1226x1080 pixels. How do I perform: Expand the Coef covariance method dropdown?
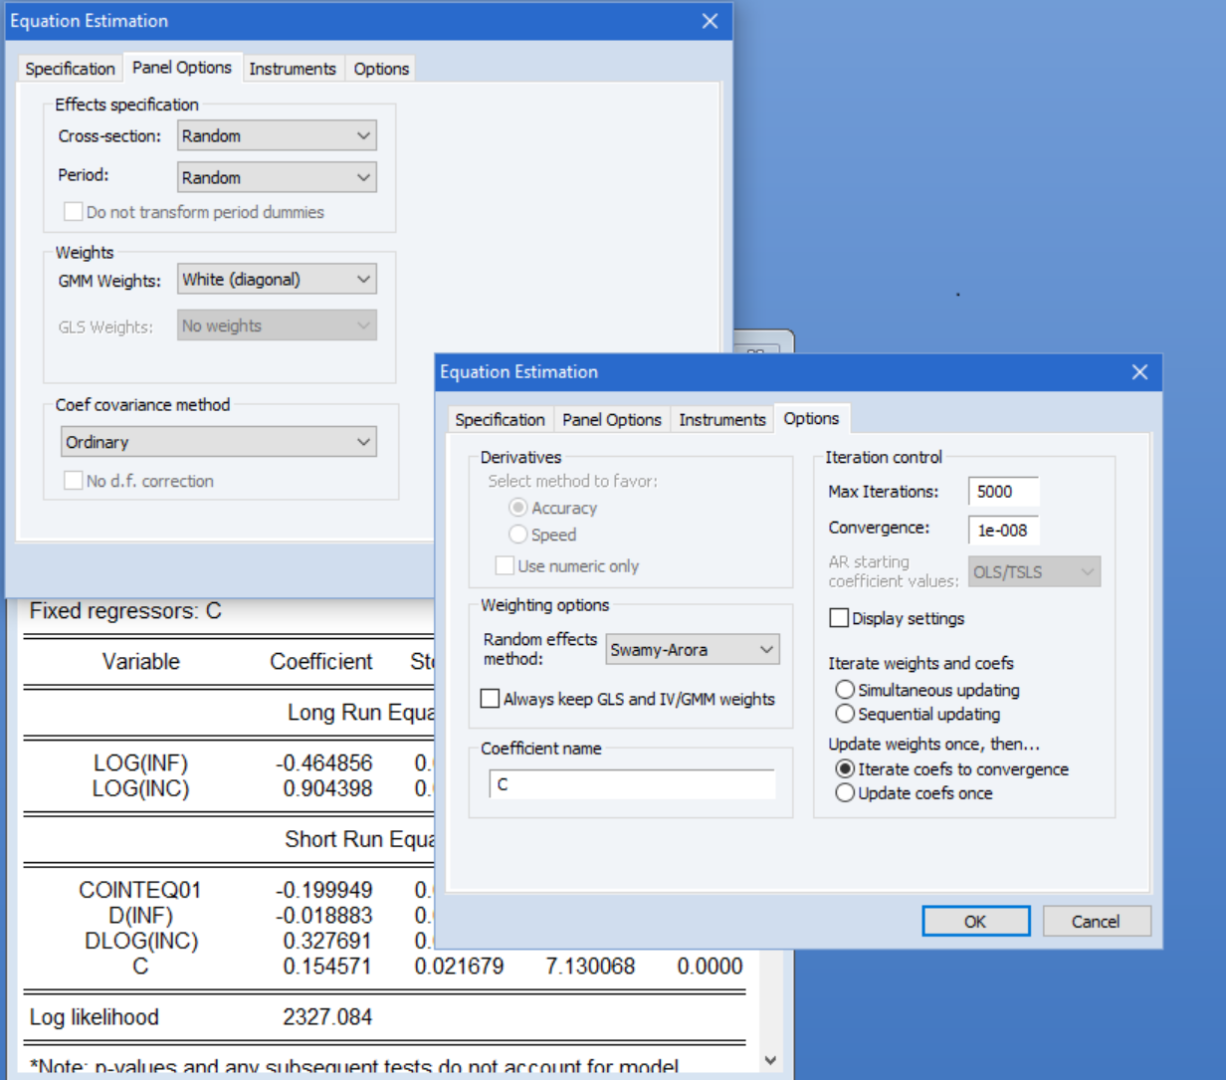pyautogui.click(x=219, y=442)
